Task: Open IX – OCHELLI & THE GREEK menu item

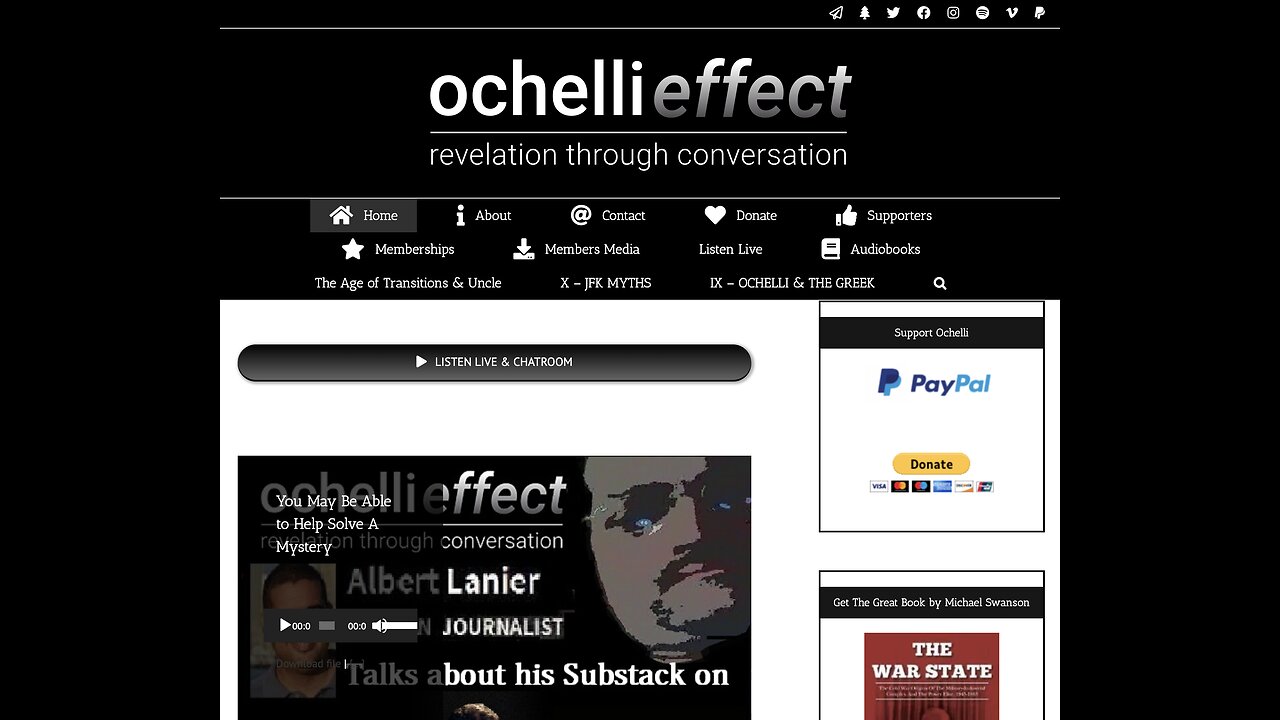Action: tap(792, 283)
